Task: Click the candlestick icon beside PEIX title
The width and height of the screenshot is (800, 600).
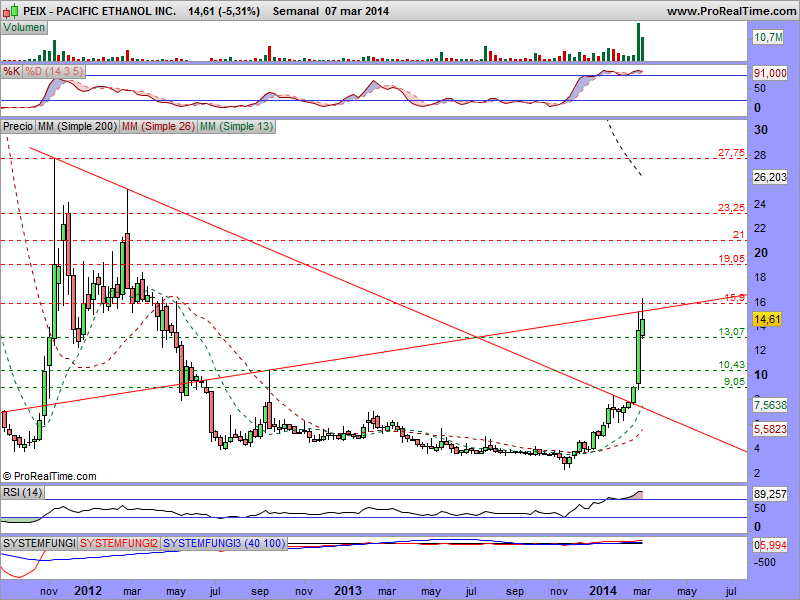Action: coord(11,10)
